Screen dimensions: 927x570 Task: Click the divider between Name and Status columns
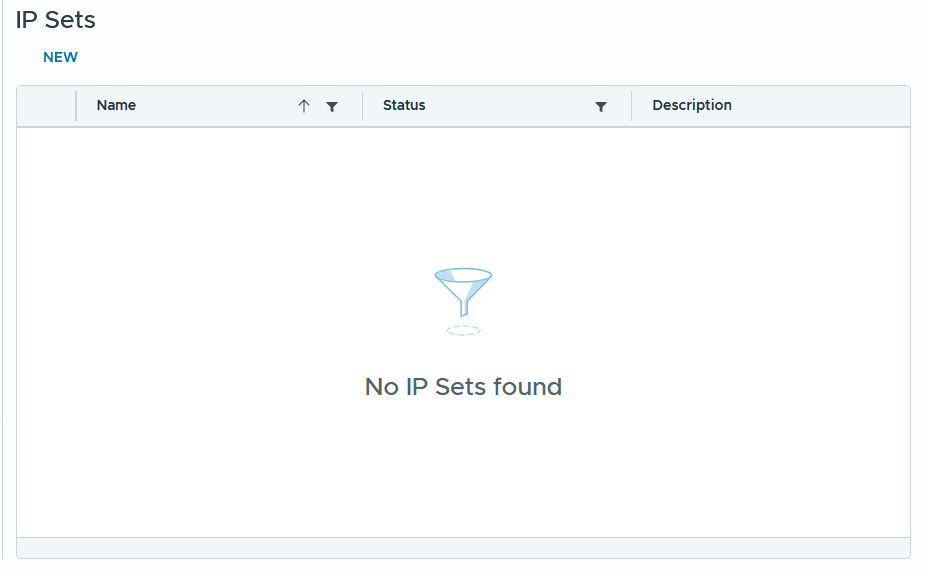(362, 106)
